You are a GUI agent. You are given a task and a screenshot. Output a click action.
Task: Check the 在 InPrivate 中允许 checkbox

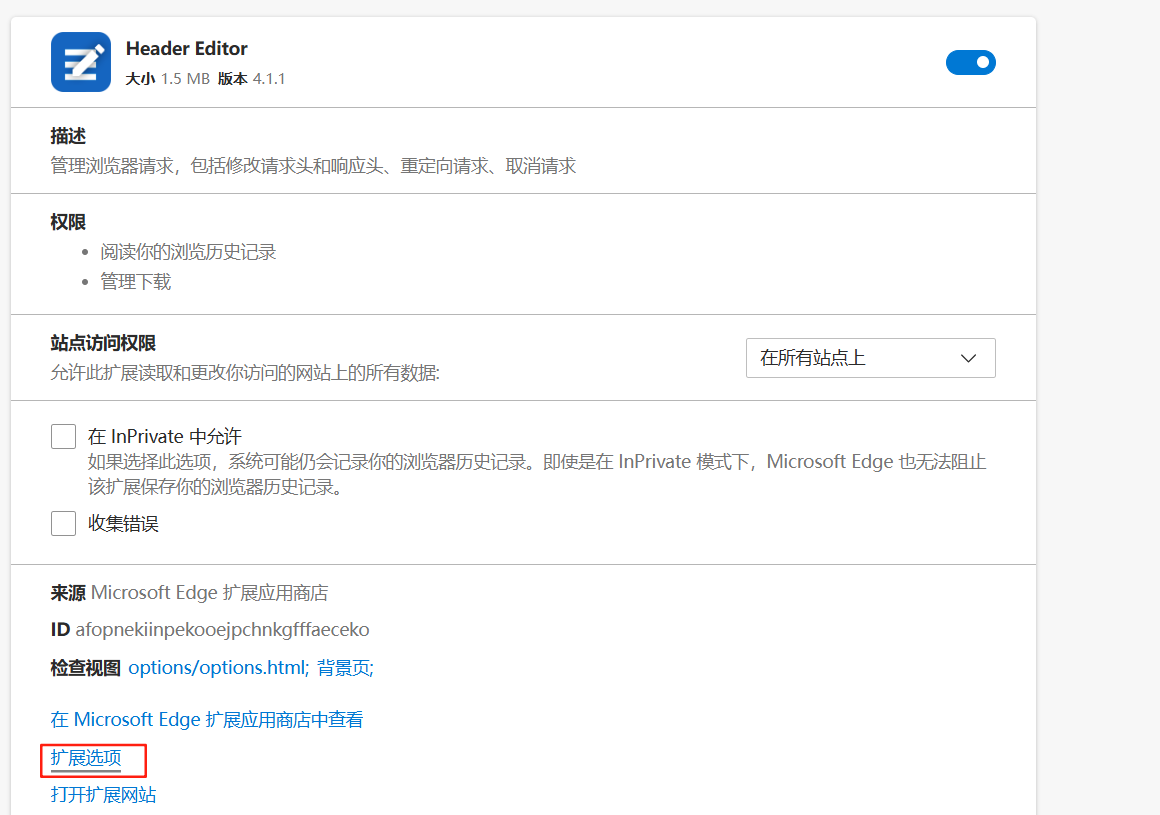tap(64, 436)
